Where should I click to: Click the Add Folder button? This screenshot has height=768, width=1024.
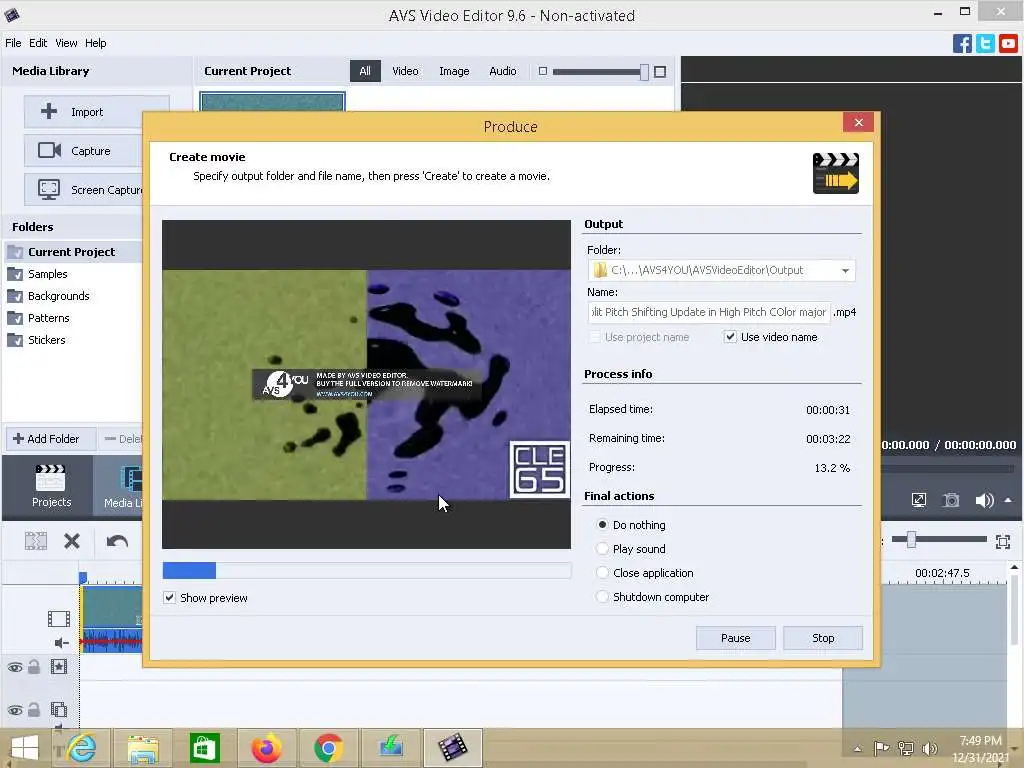click(x=50, y=439)
